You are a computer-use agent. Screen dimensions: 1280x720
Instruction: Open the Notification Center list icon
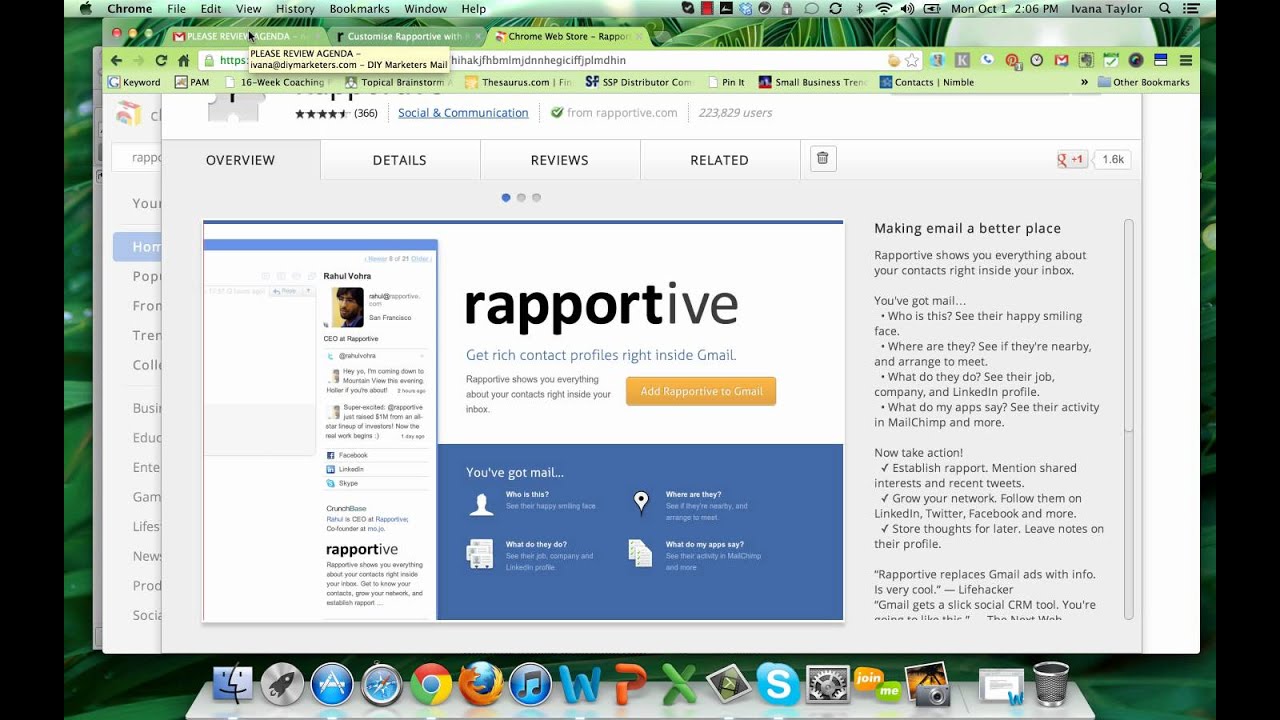1191,9
